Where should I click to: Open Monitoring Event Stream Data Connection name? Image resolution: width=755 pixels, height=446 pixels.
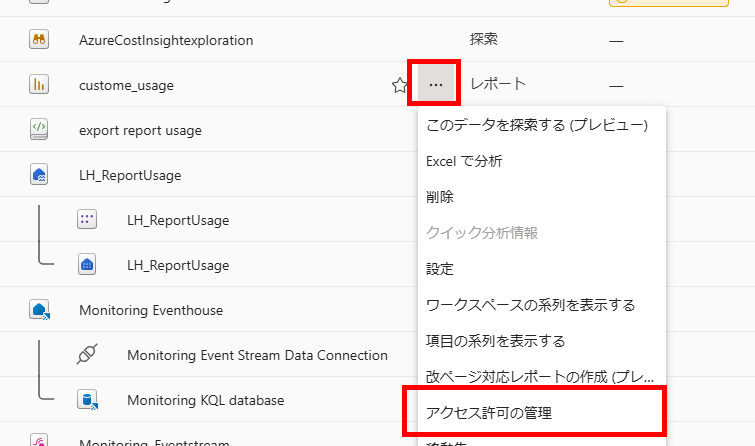[257, 355]
